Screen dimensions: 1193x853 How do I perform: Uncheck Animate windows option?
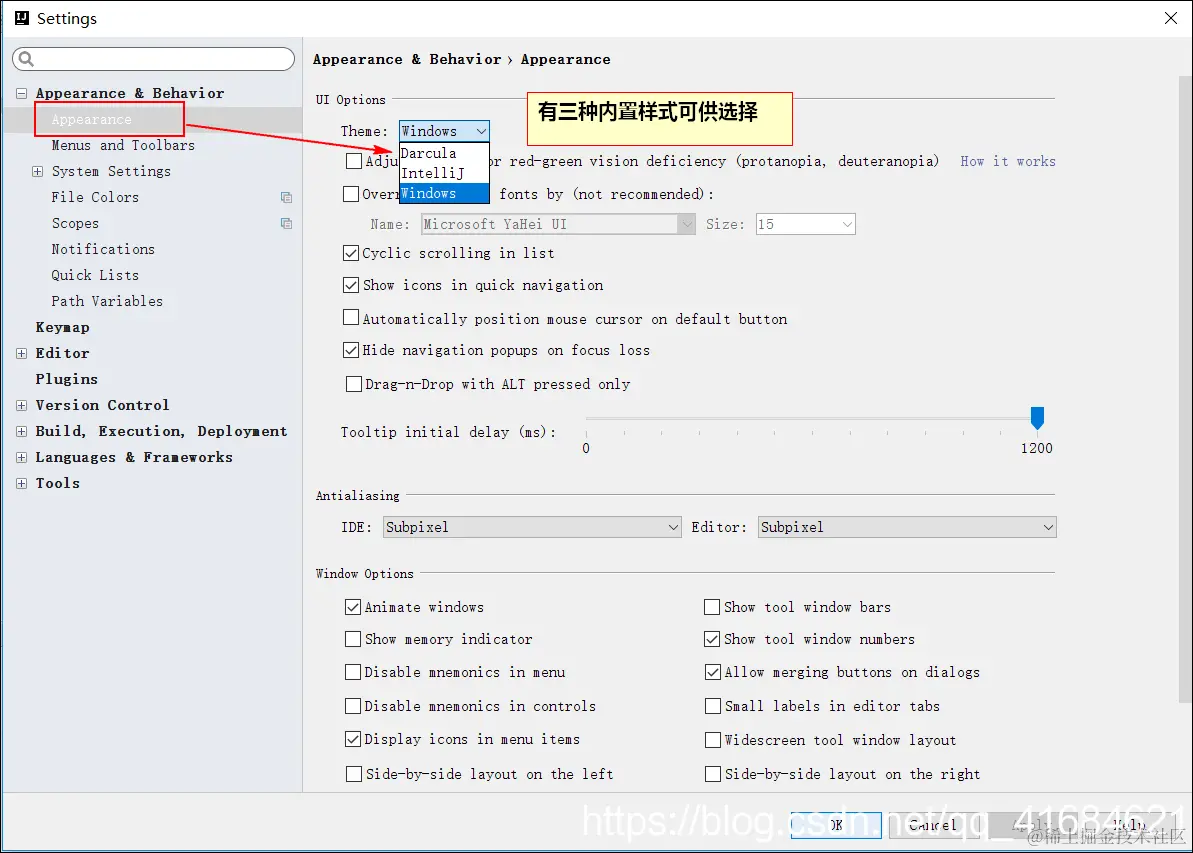(x=352, y=607)
